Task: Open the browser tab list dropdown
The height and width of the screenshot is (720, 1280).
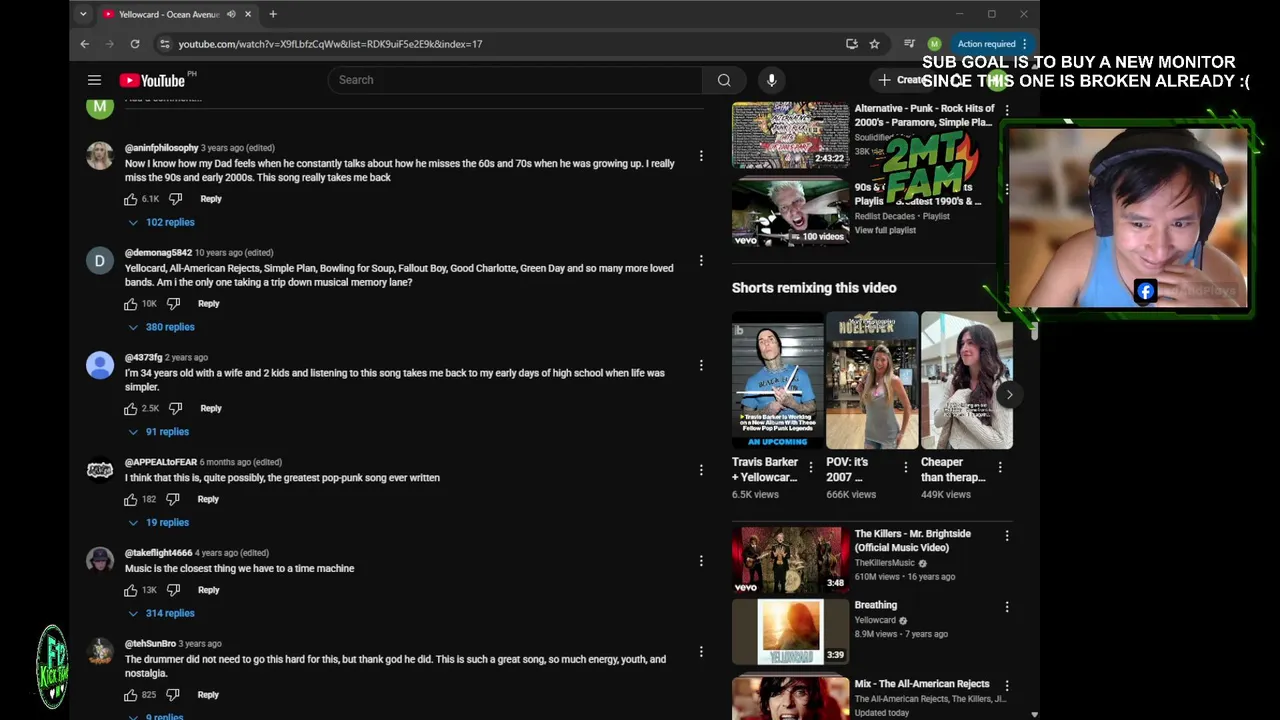Action: (x=83, y=14)
